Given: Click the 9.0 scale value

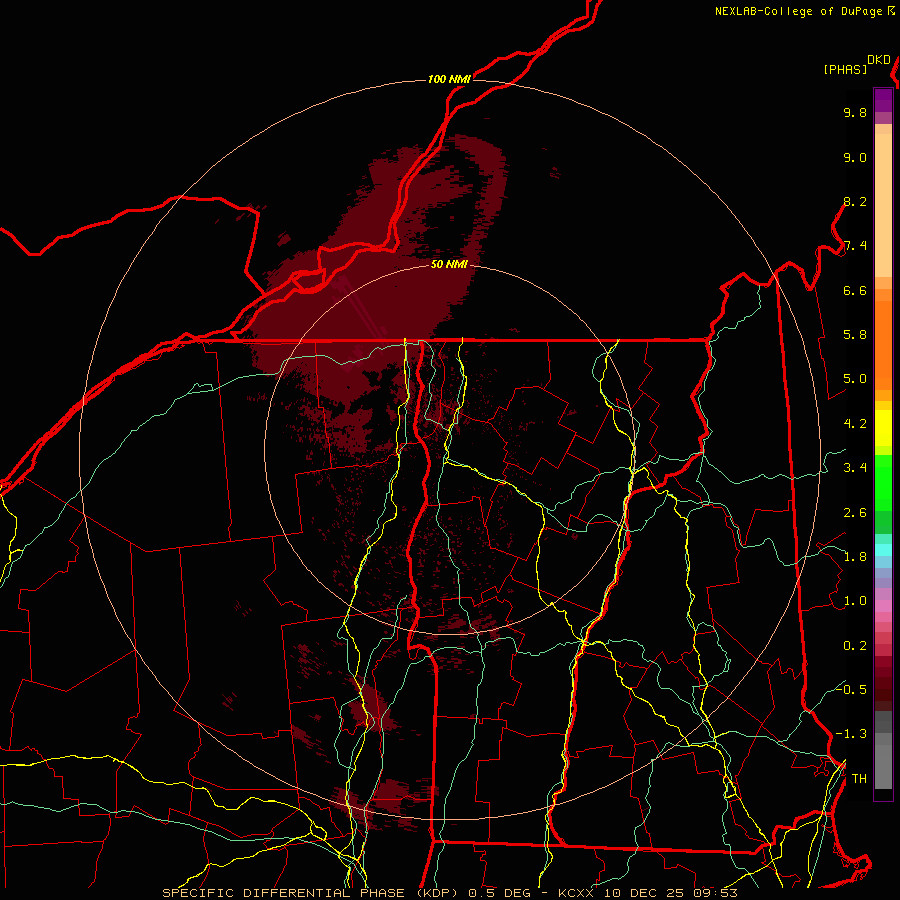Looking at the screenshot, I should pos(855,158).
